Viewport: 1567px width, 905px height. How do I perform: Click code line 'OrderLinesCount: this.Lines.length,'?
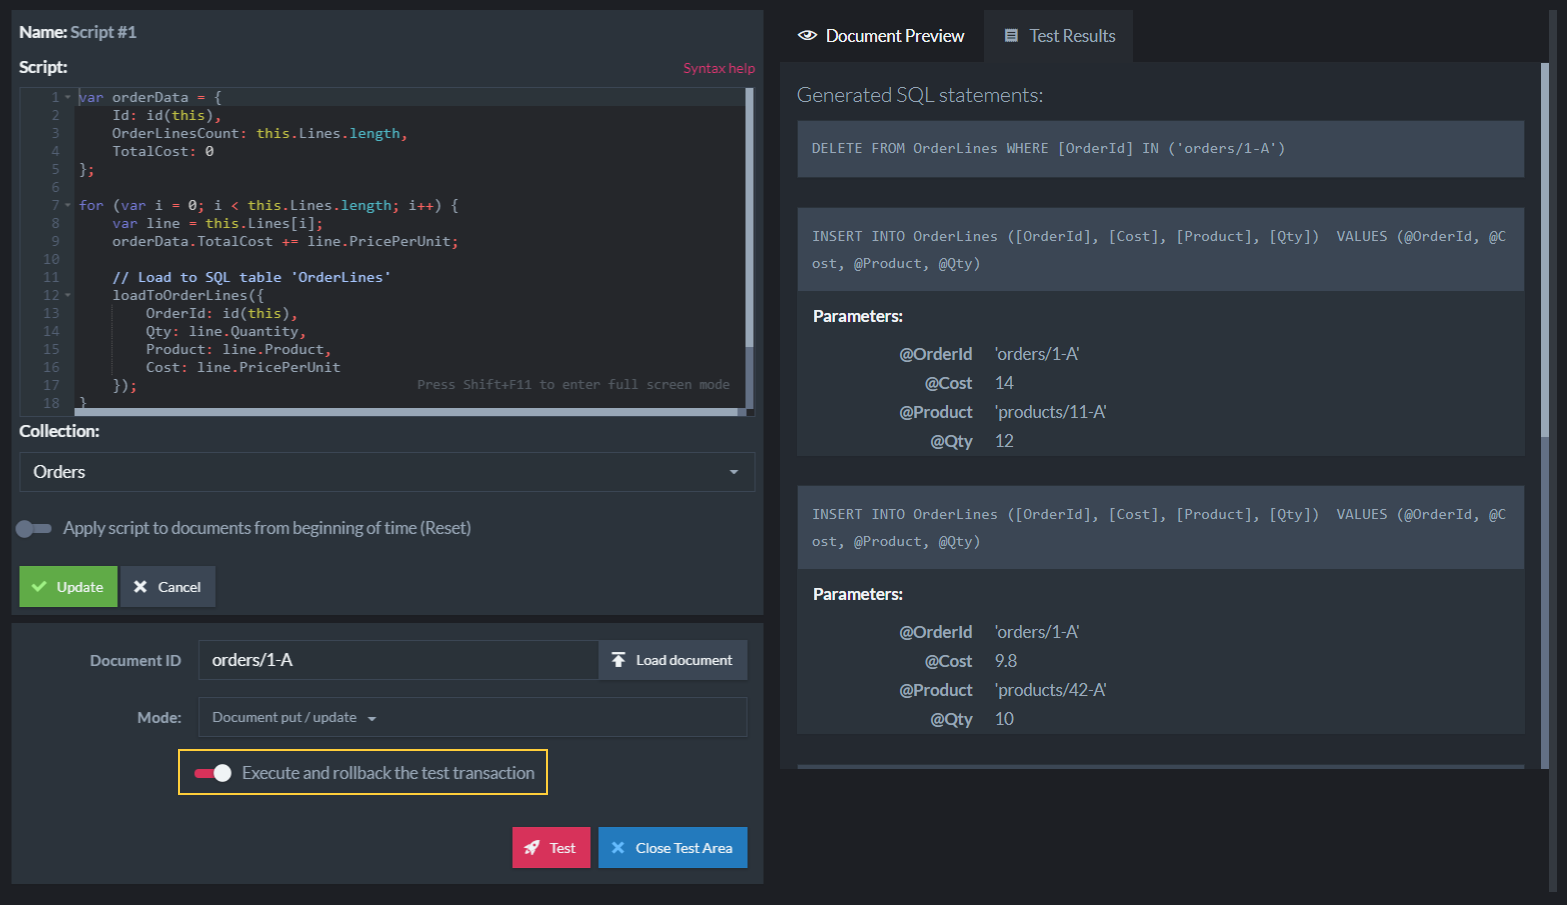(260, 134)
